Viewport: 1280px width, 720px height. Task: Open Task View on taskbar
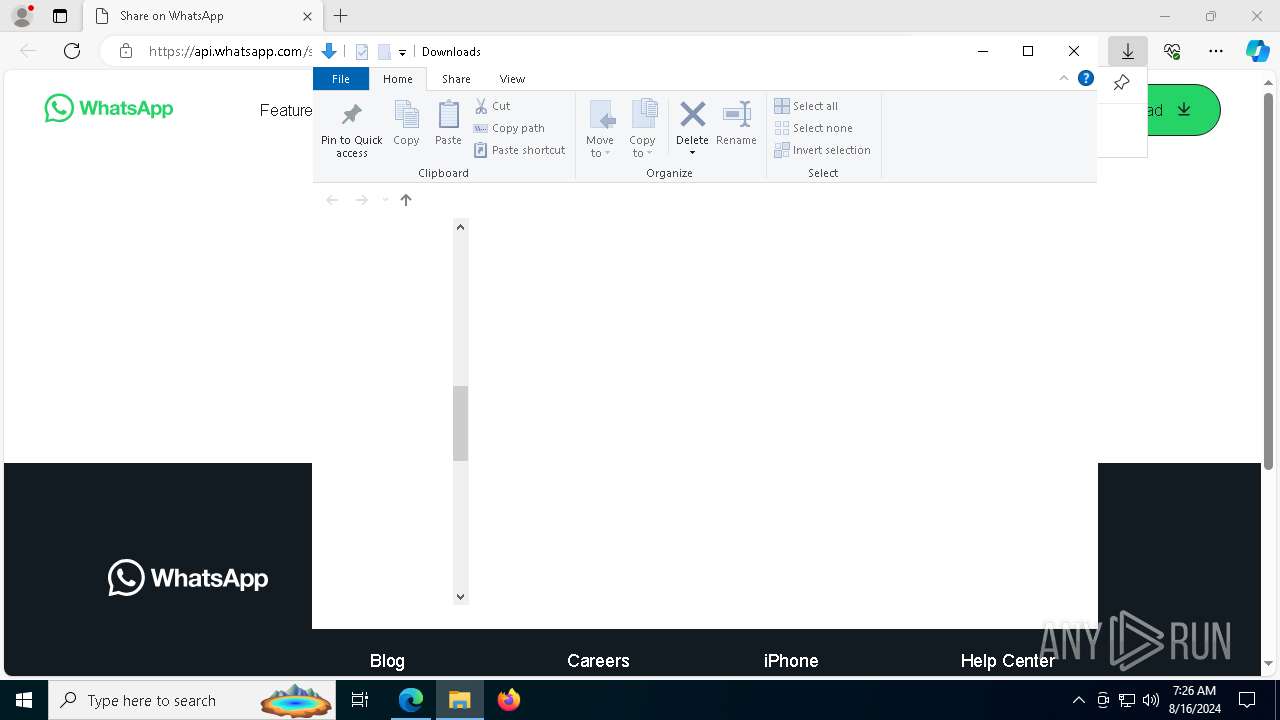tap(360, 700)
